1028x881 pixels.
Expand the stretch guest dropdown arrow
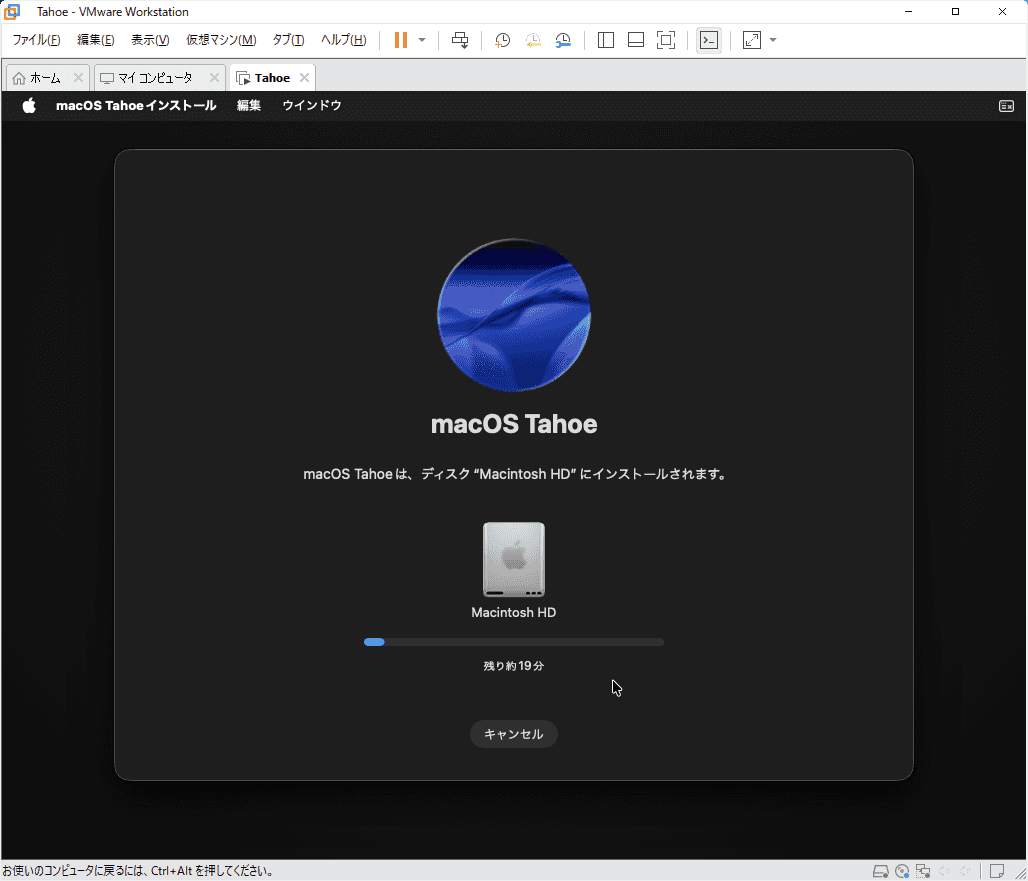773,40
